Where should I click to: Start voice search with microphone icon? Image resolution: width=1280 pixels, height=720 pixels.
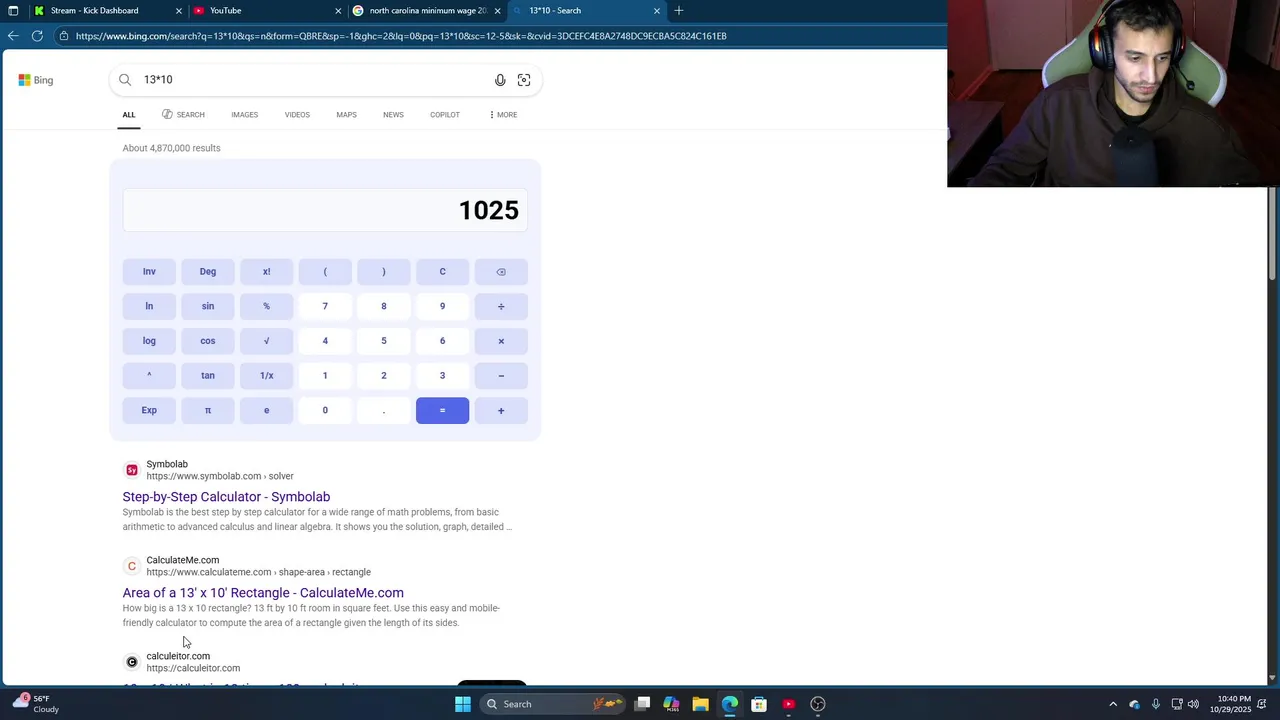[500, 80]
